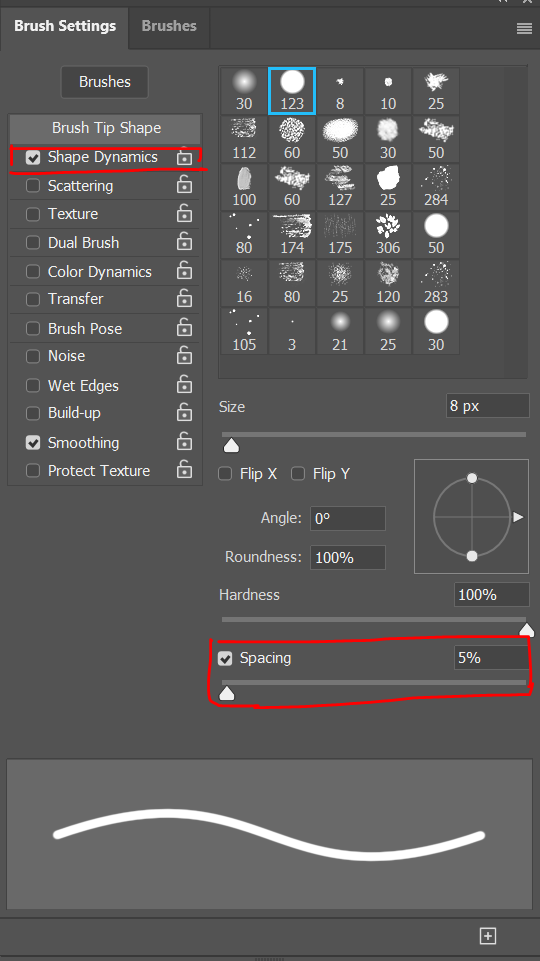Click the lock icon beside Wet Edges
This screenshot has height=961, width=540.
[x=184, y=385]
